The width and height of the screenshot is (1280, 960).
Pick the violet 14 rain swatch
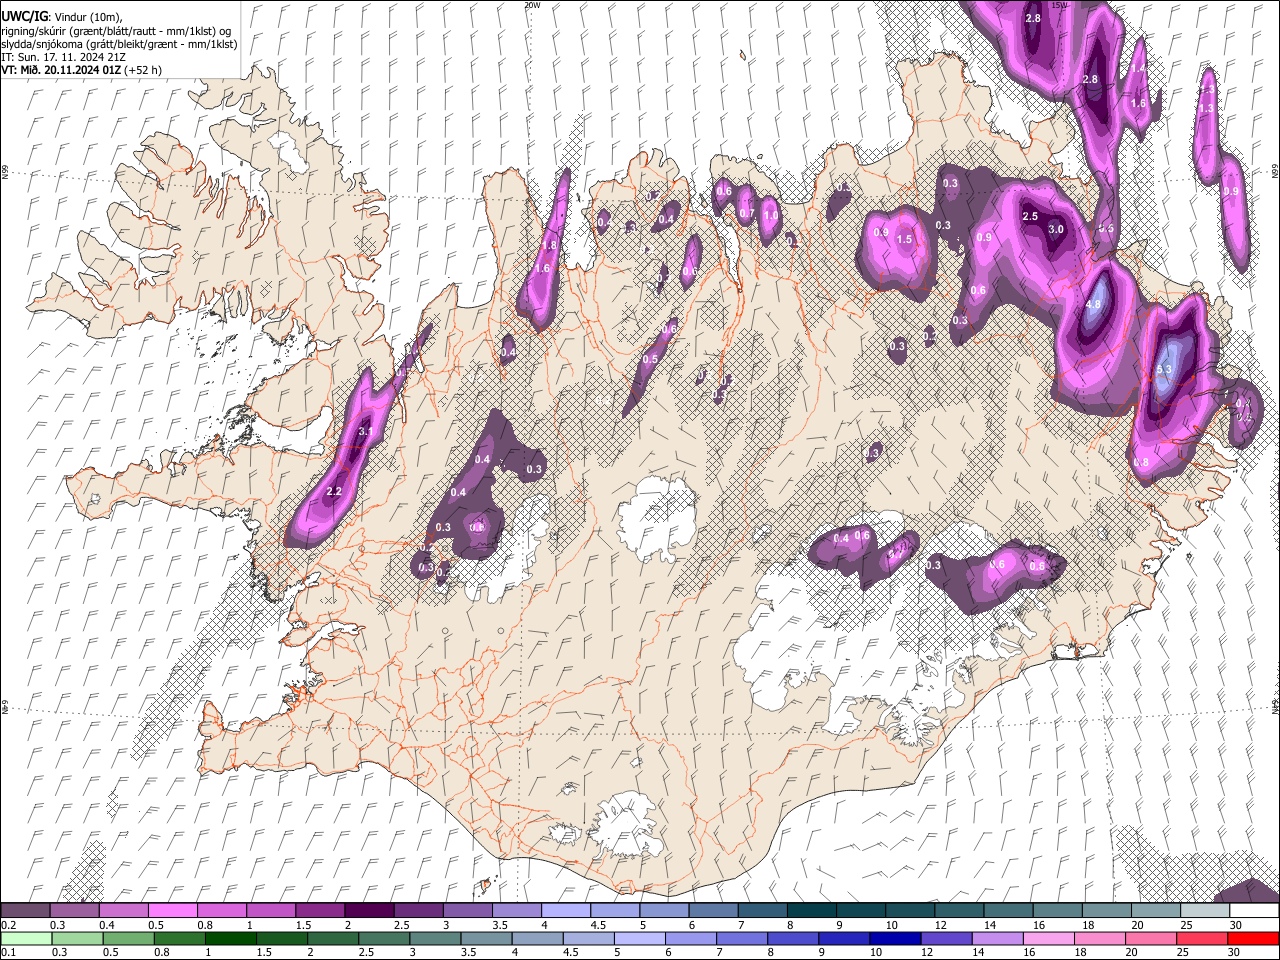click(x=997, y=938)
